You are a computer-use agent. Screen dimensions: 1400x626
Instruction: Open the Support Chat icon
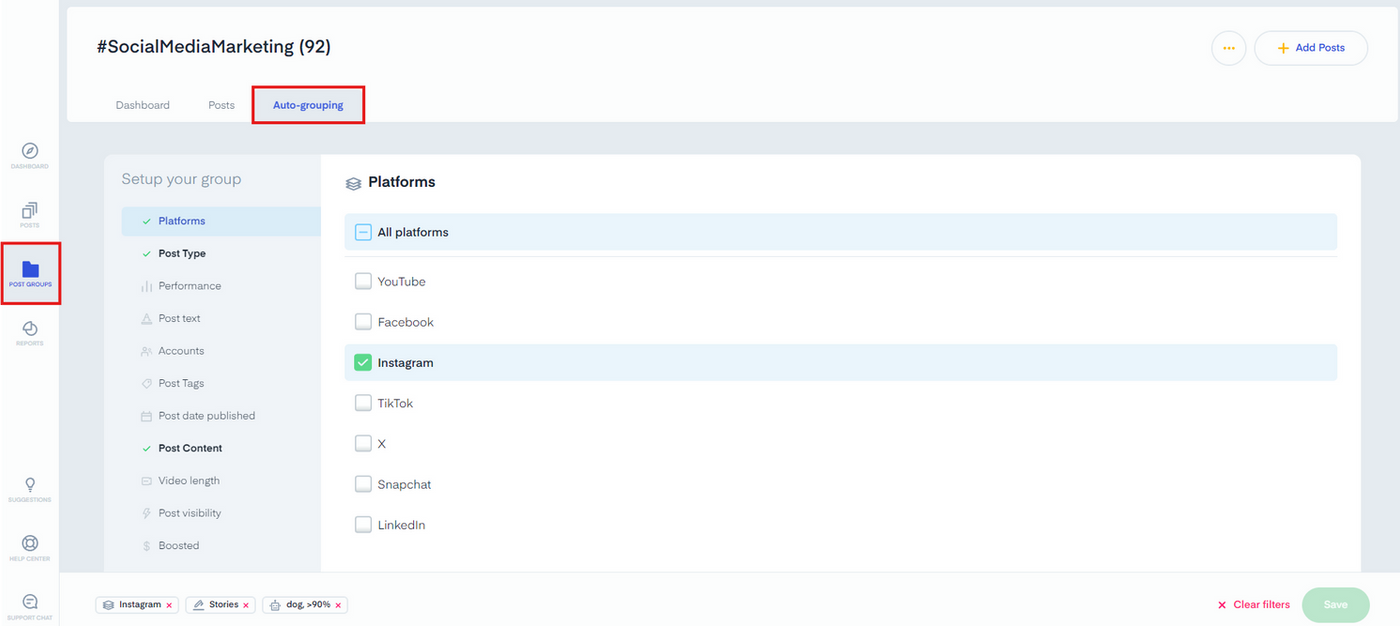30,602
